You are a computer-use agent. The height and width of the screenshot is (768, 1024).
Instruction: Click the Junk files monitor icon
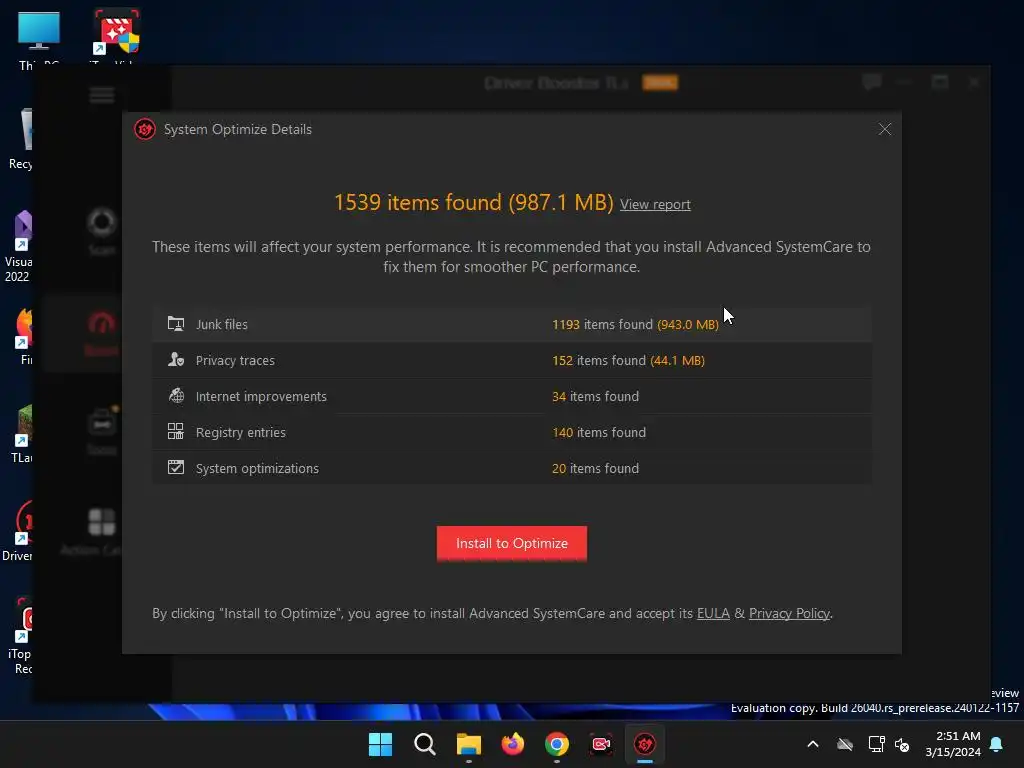[176, 324]
